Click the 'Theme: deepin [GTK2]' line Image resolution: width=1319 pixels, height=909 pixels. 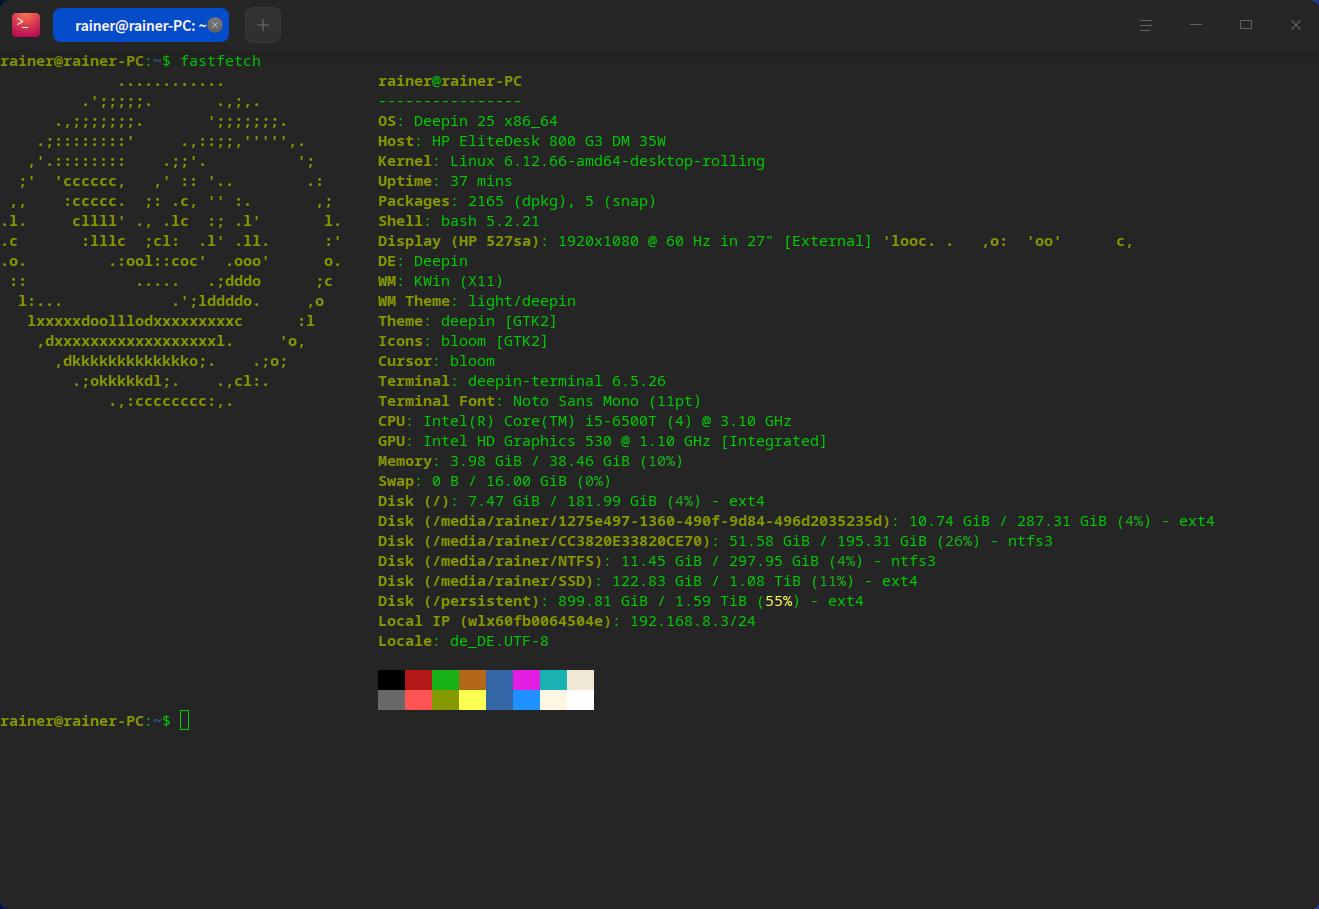point(468,321)
